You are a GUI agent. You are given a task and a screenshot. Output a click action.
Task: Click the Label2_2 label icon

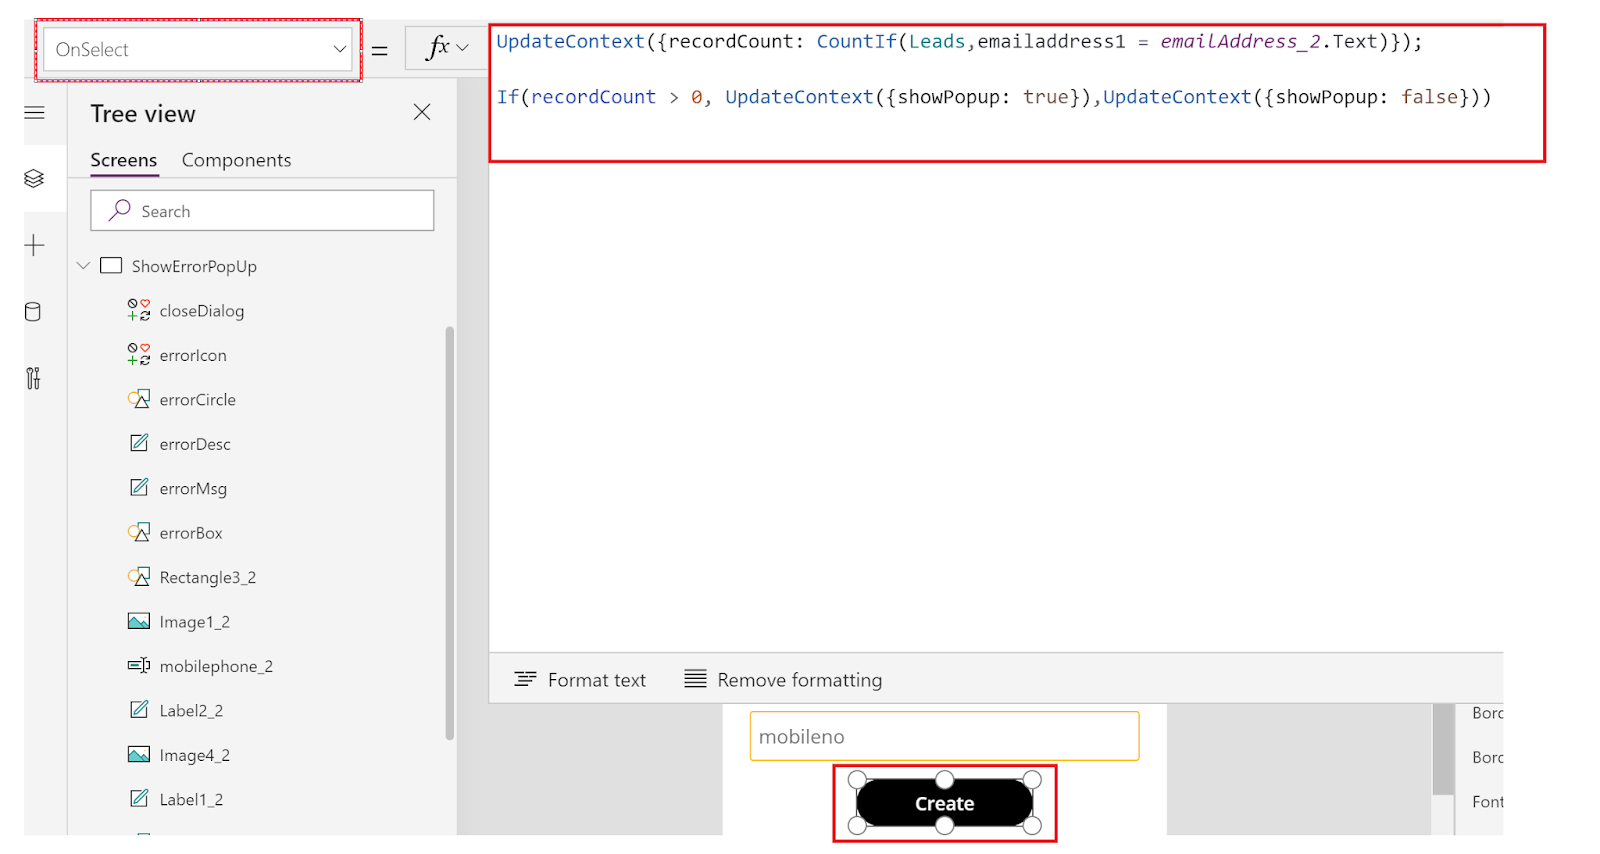click(139, 709)
